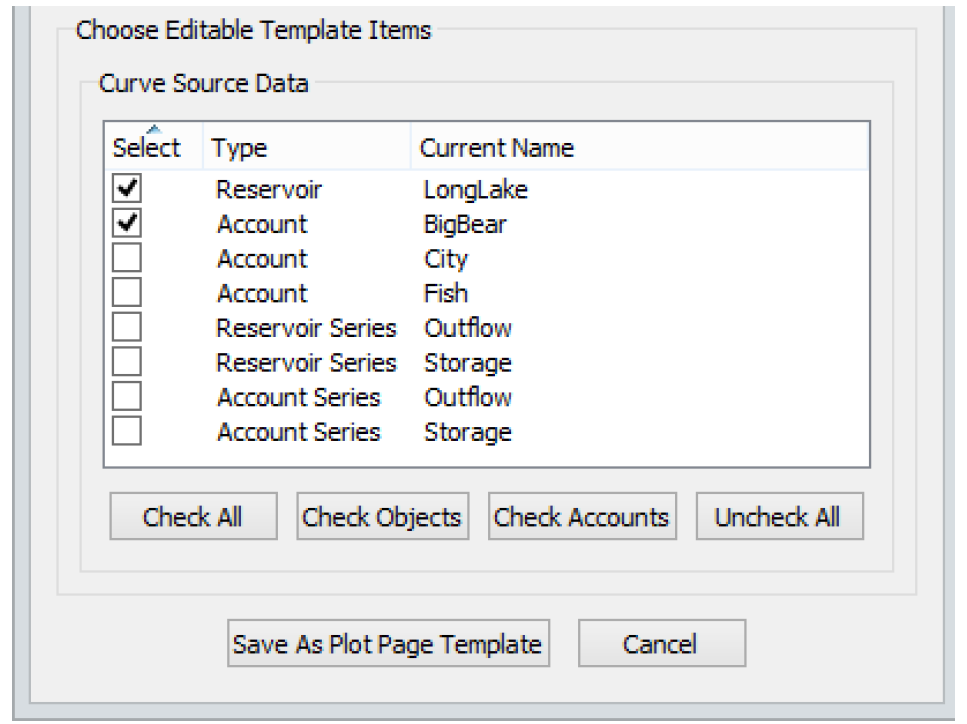Select the Fish name cell in the list
This screenshot has height=724, width=967.
pyautogui.click(x=444, y=294)
